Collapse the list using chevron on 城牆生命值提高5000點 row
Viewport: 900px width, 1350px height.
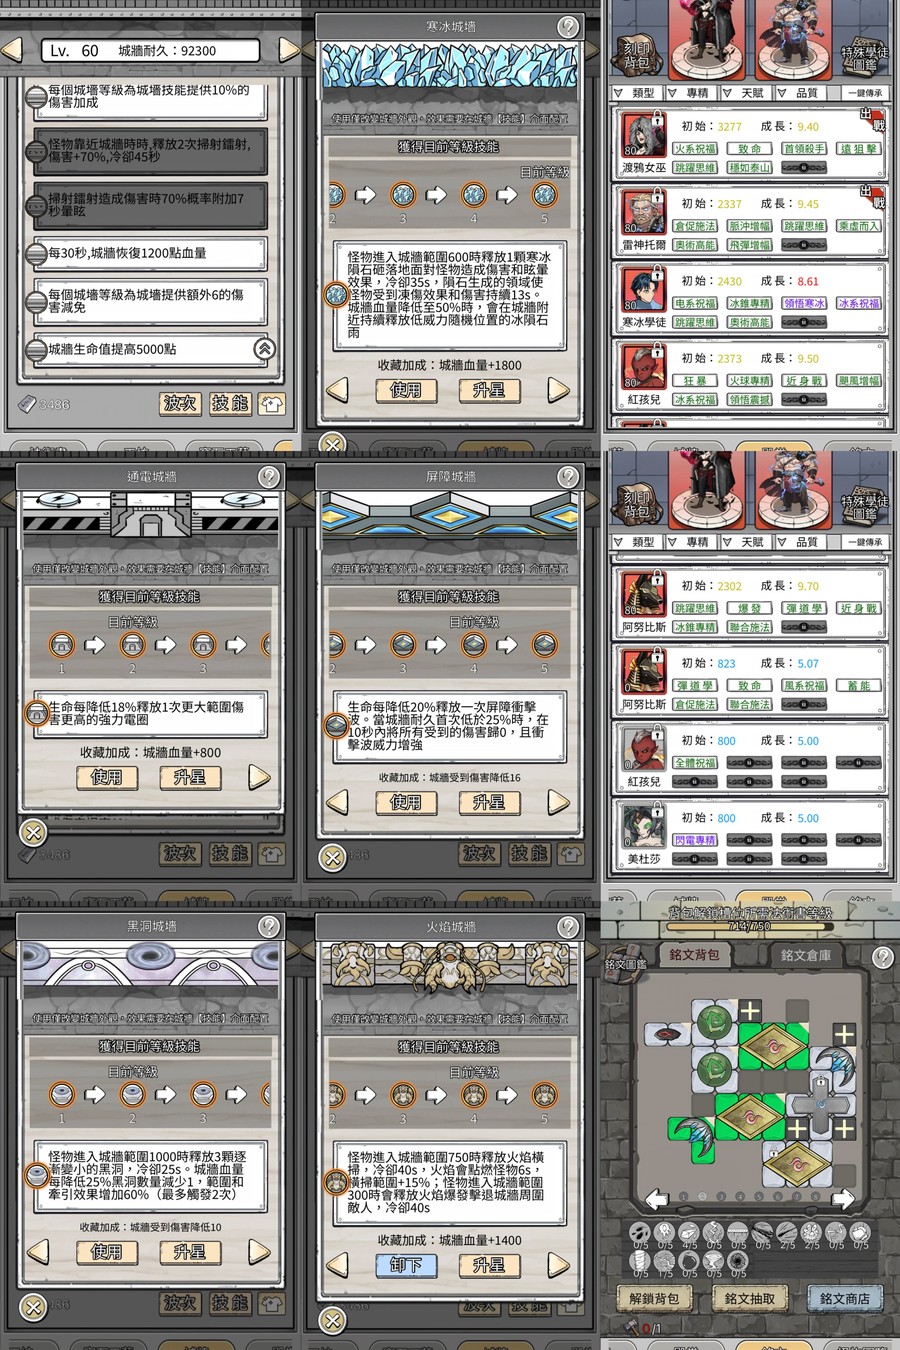pyautogui.click(x=264, y=349)
